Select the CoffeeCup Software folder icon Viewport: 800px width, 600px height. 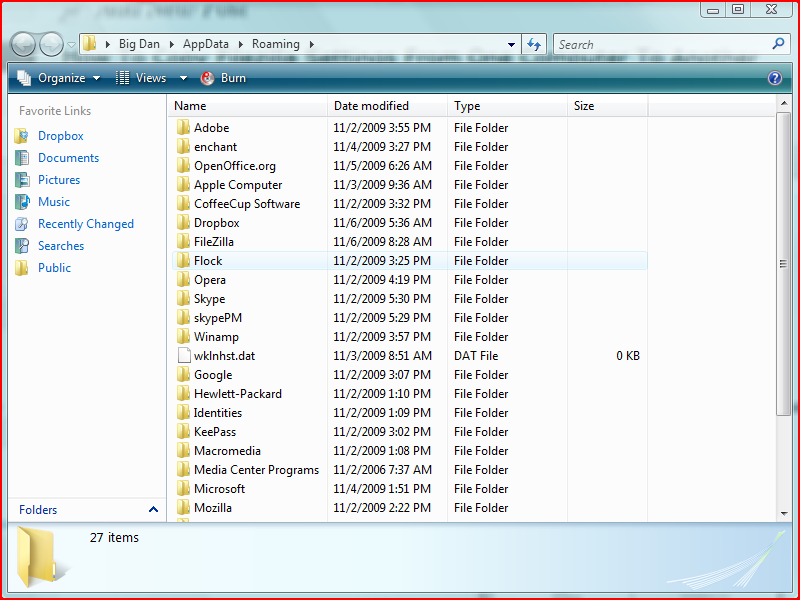click(x=183, y=203)
